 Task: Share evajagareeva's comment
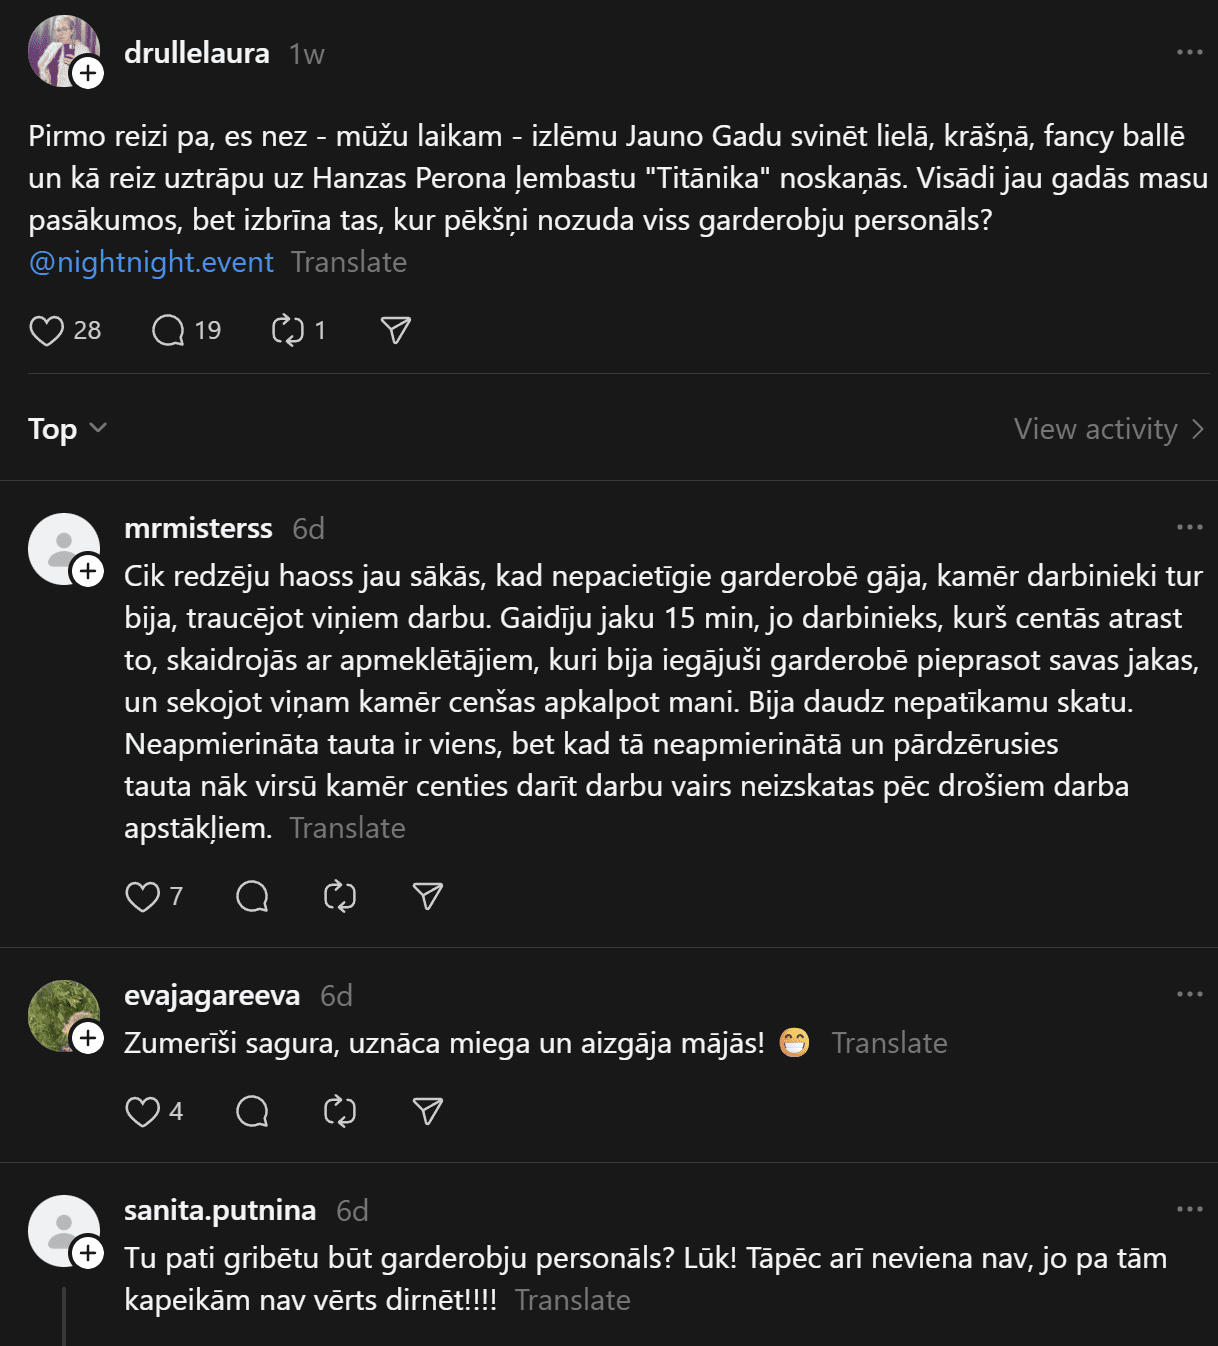point(428,1112)
